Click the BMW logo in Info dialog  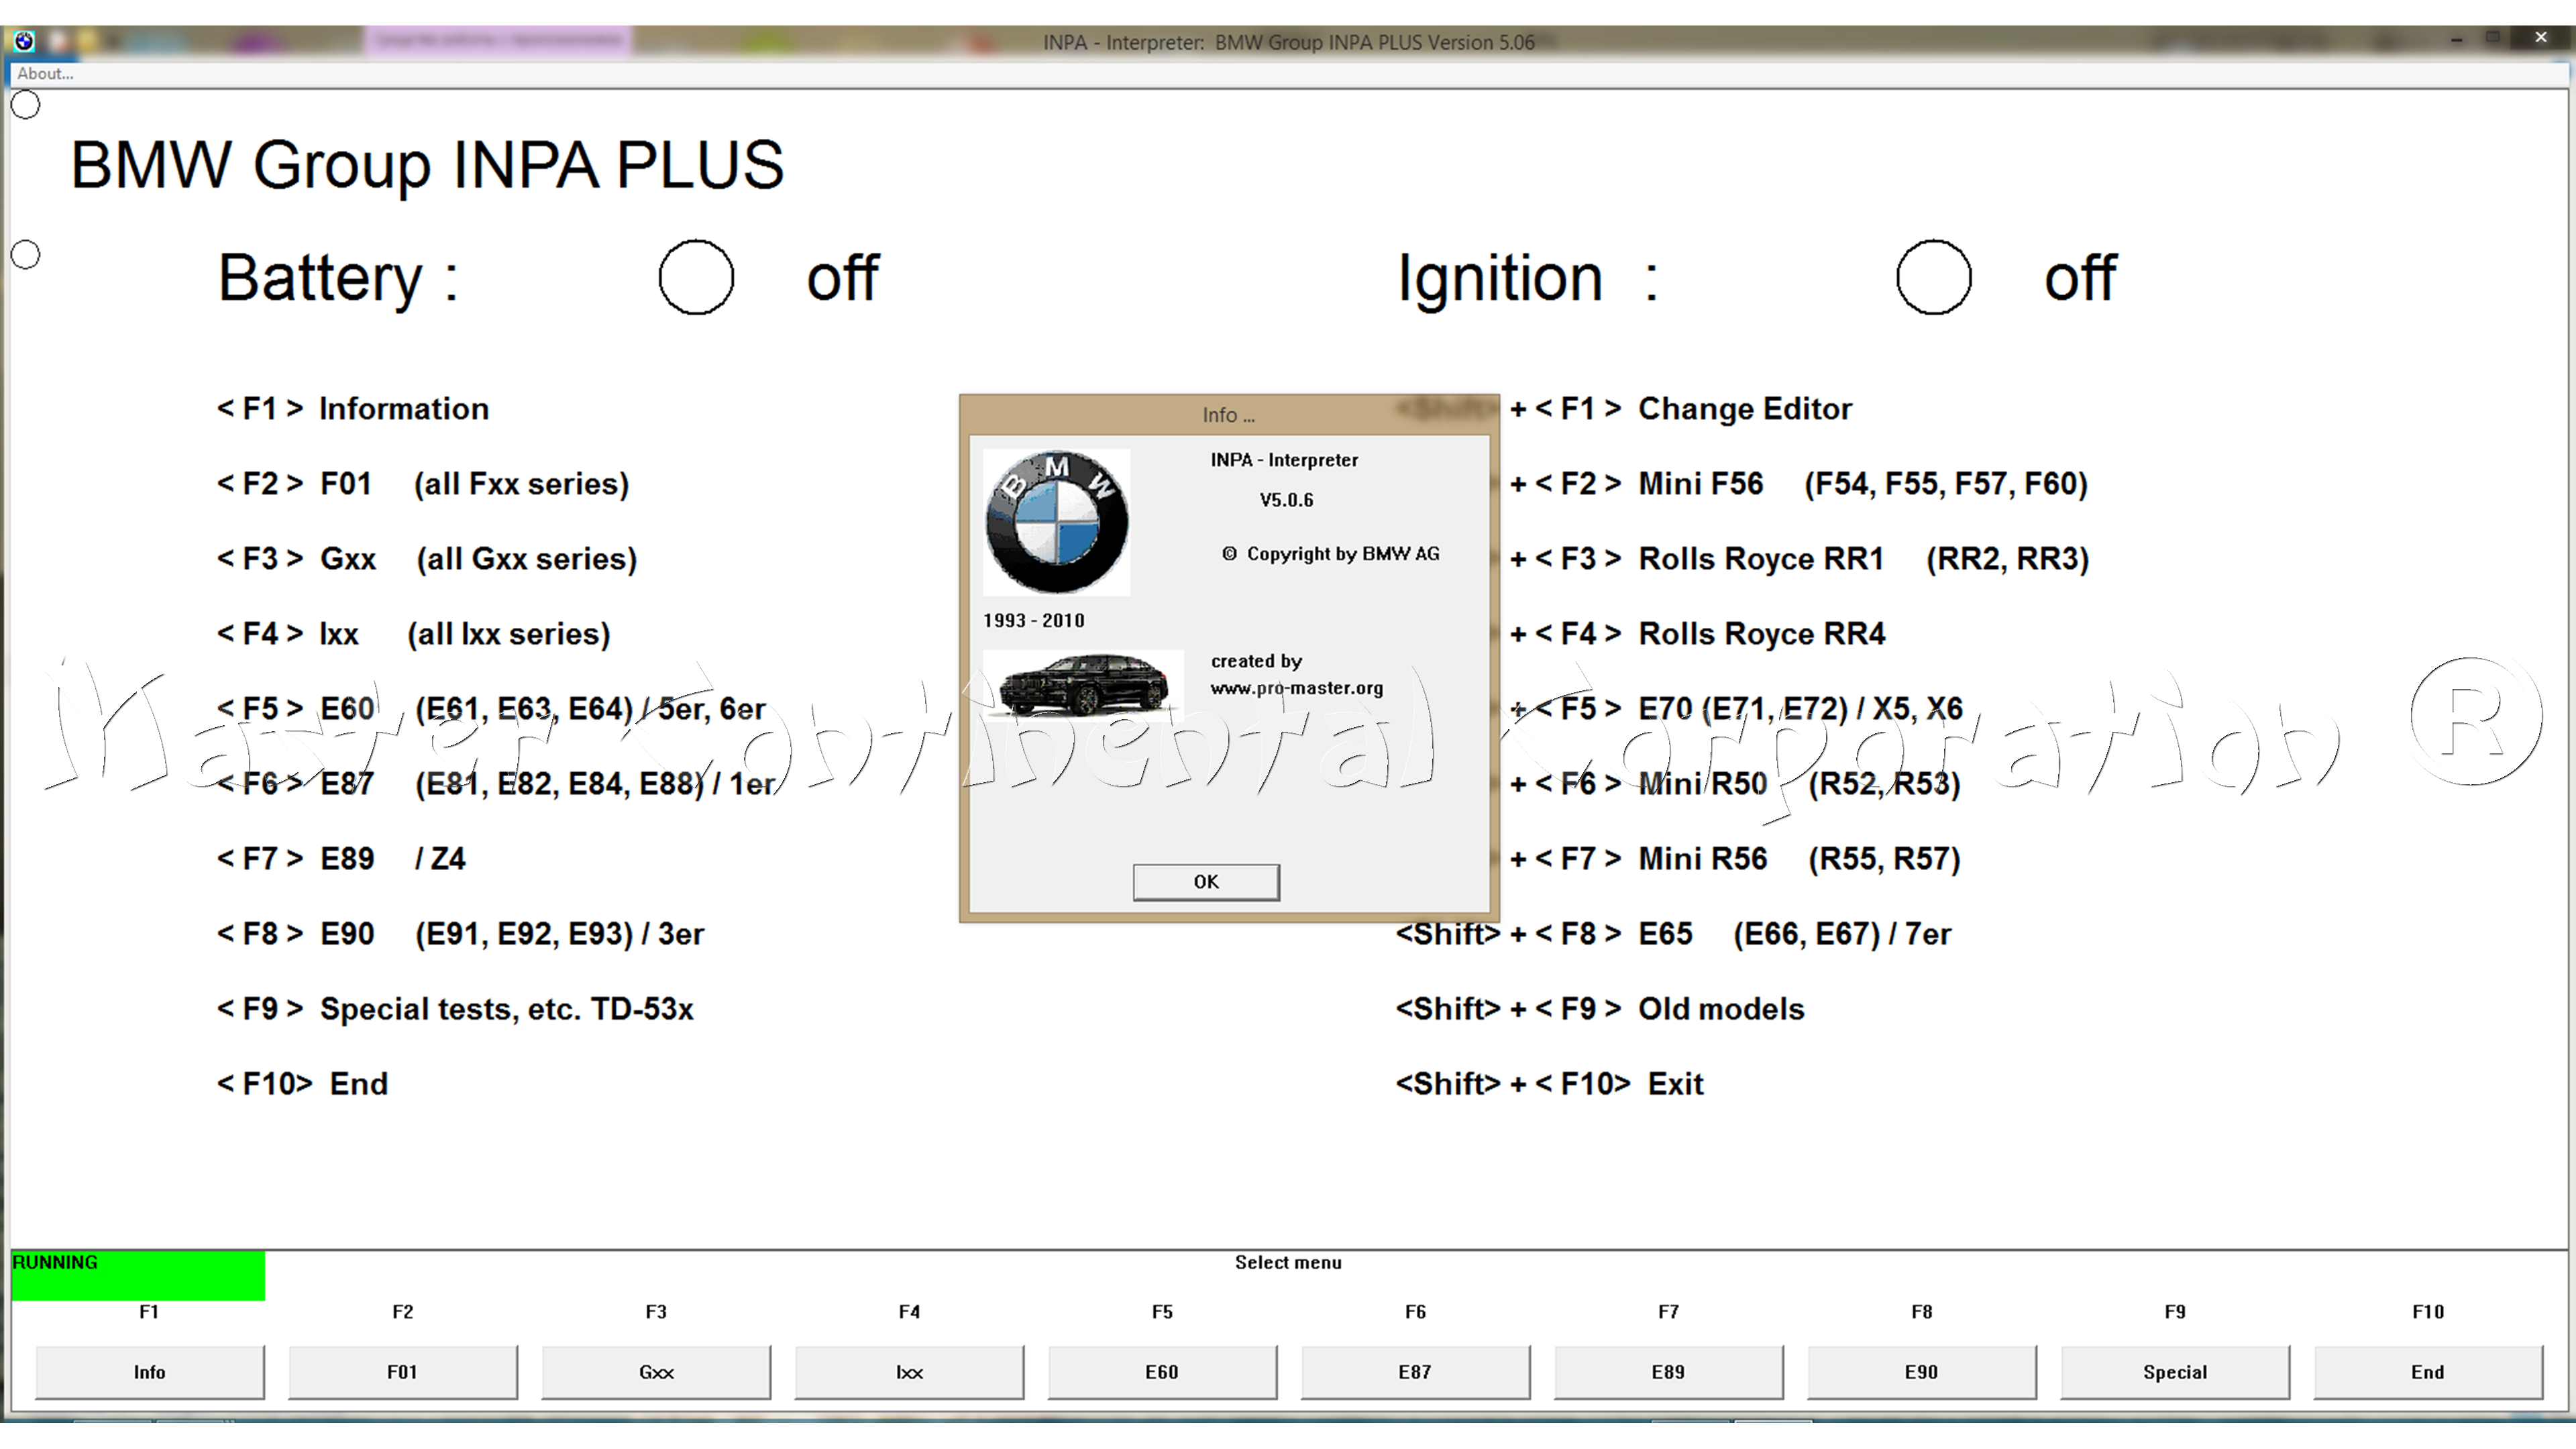pyautogui.click(x=1056, y=521)
